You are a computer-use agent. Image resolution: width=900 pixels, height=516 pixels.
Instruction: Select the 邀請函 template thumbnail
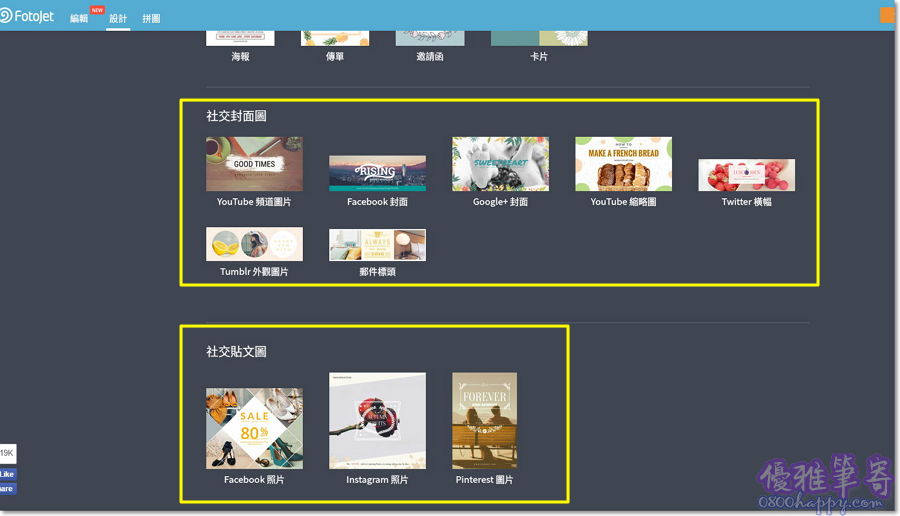click(430, 38)
